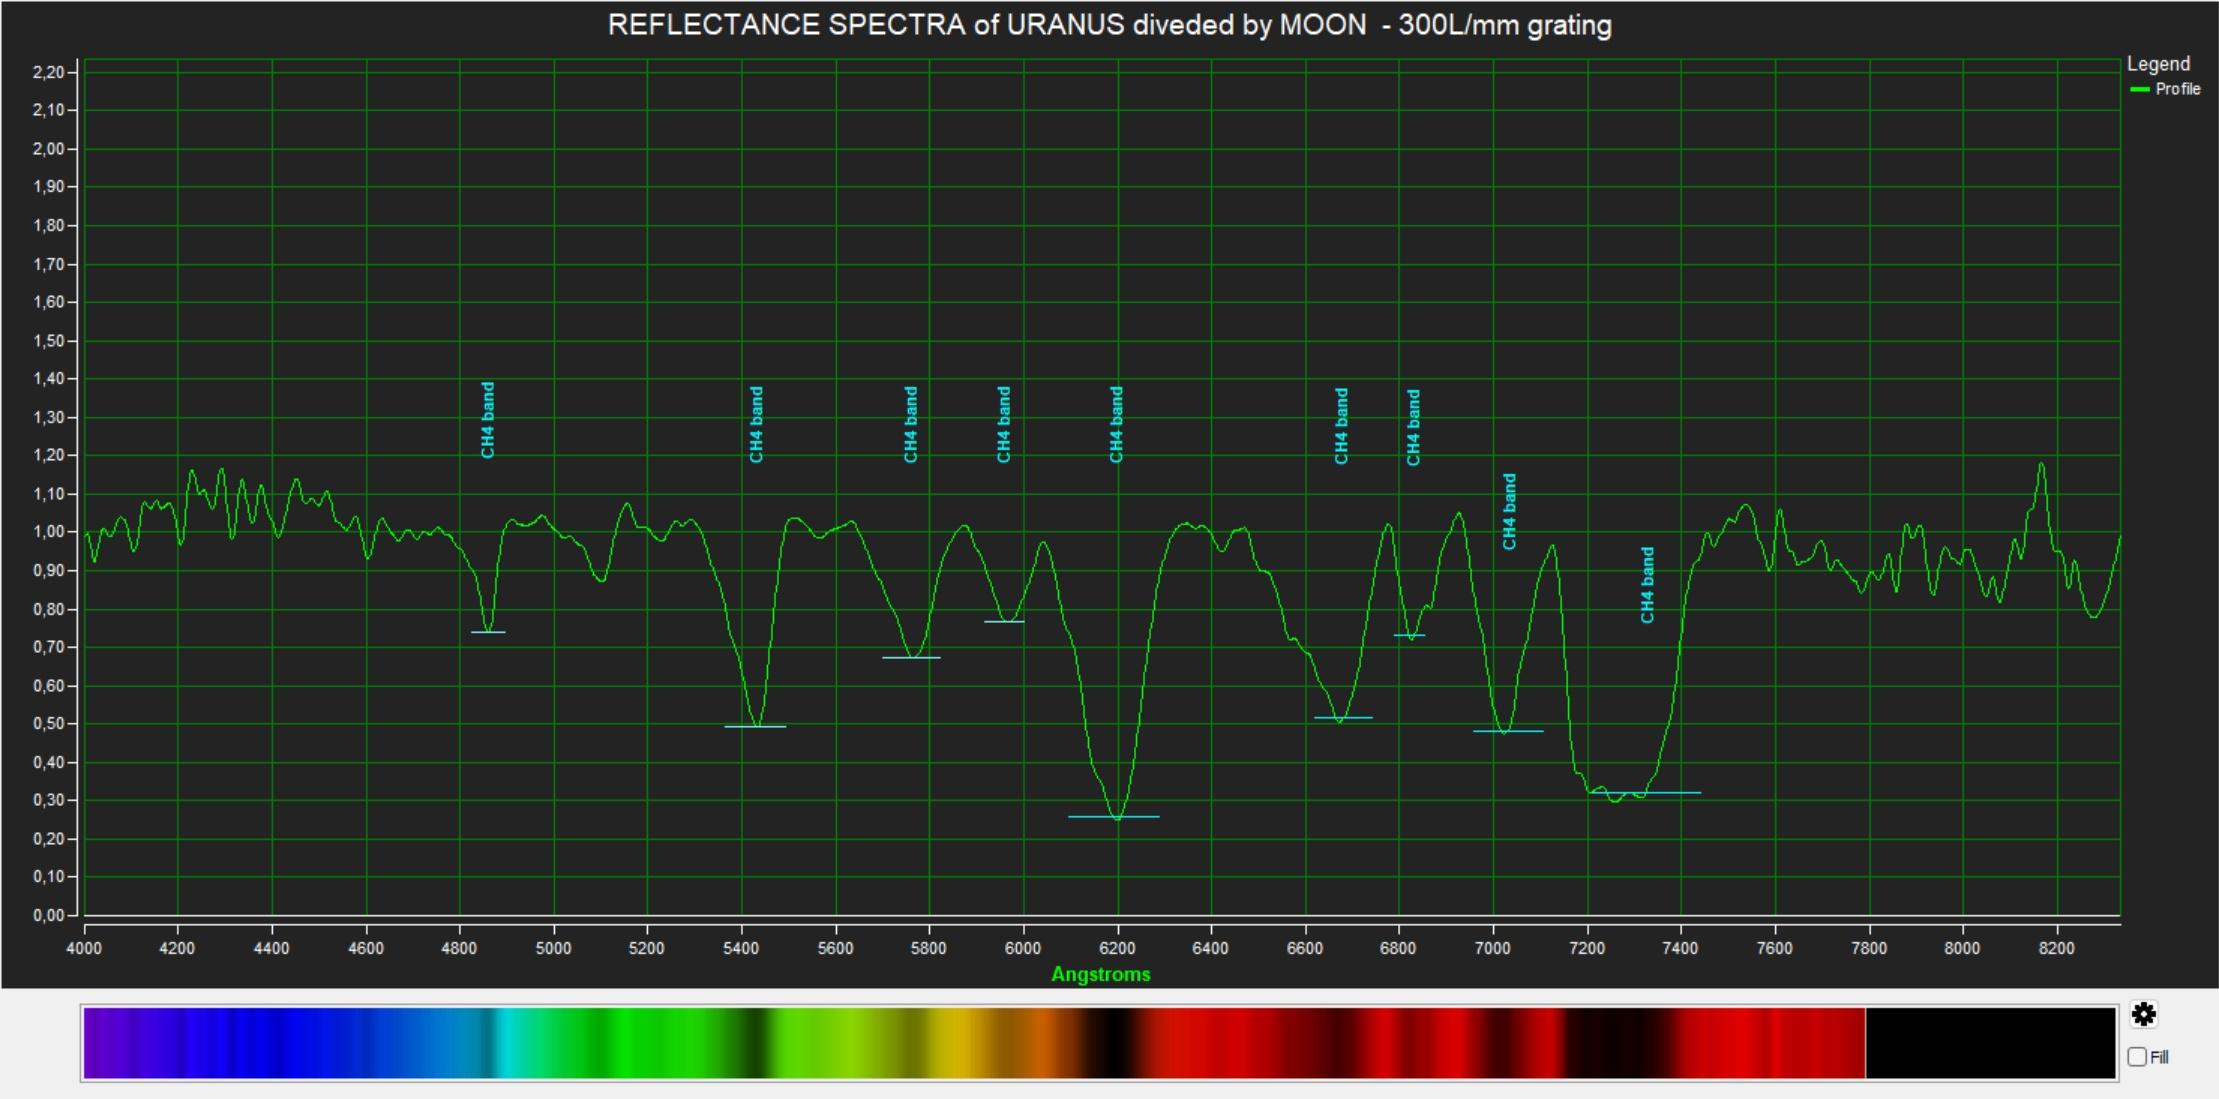Select the CH4 band label near 5960 Angstroms

click(x=1003, y=424)
